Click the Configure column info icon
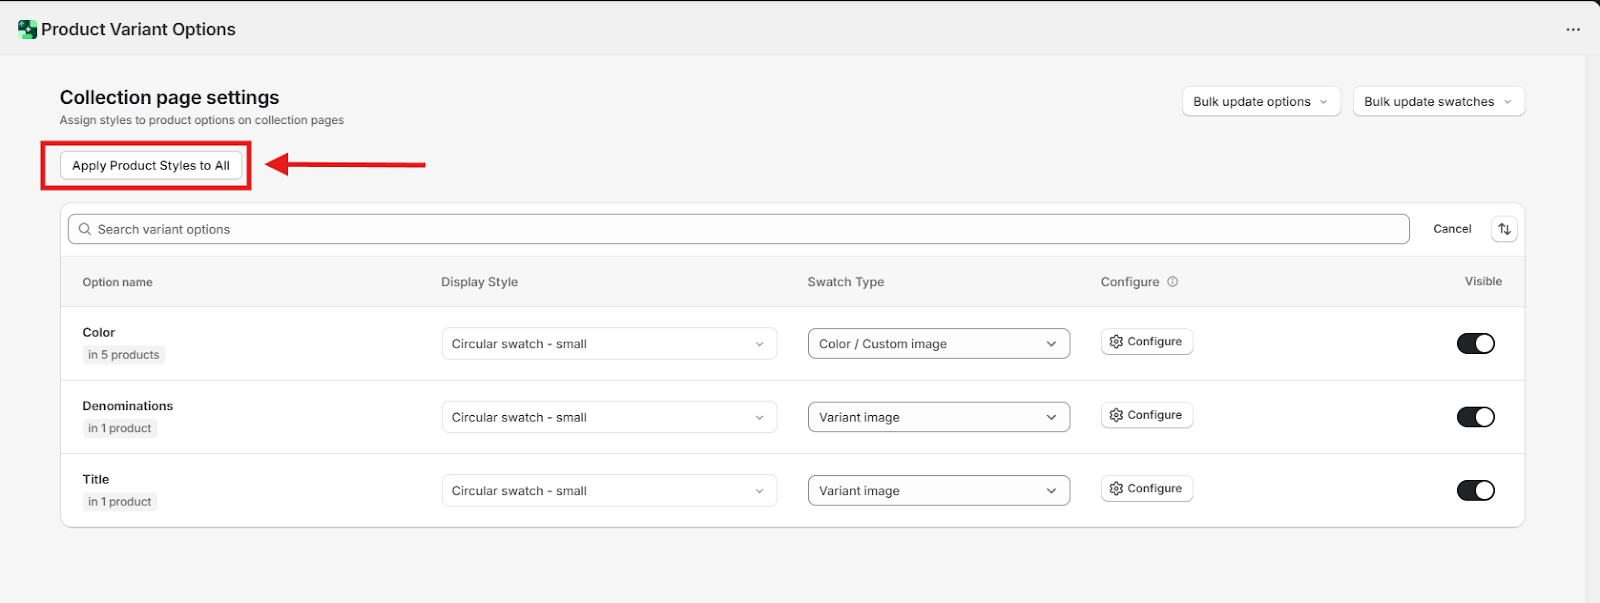Viewport: 1600px width, 603px height. point(1173,282)
